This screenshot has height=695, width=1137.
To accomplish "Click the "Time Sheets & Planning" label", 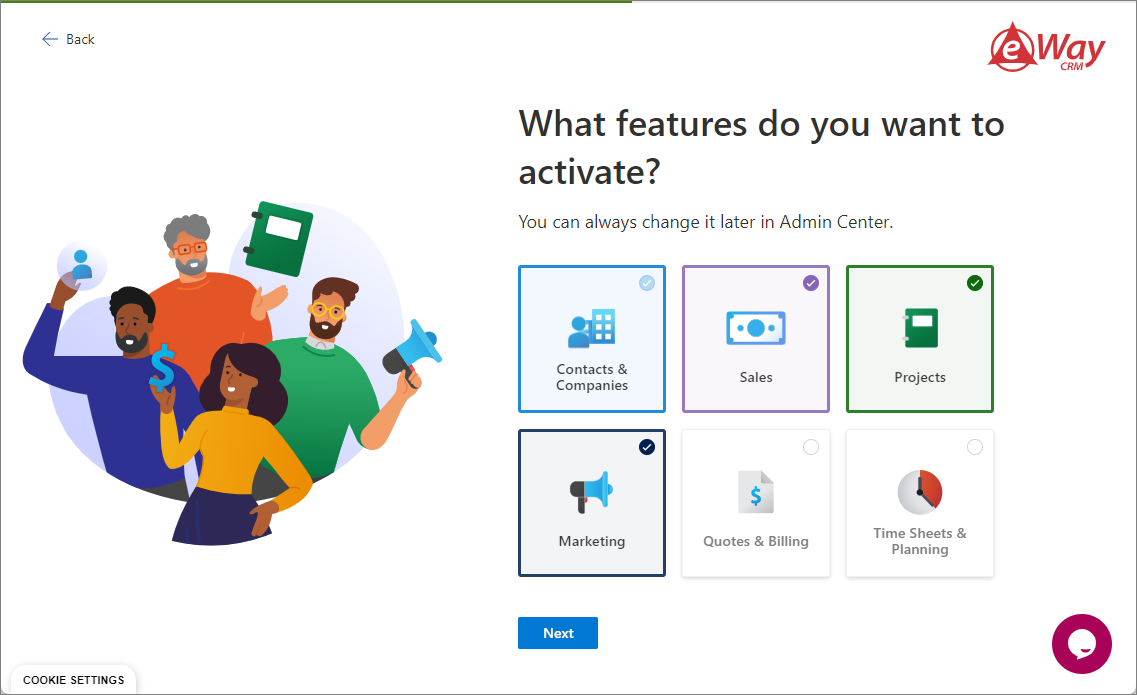I will [919, 541].
